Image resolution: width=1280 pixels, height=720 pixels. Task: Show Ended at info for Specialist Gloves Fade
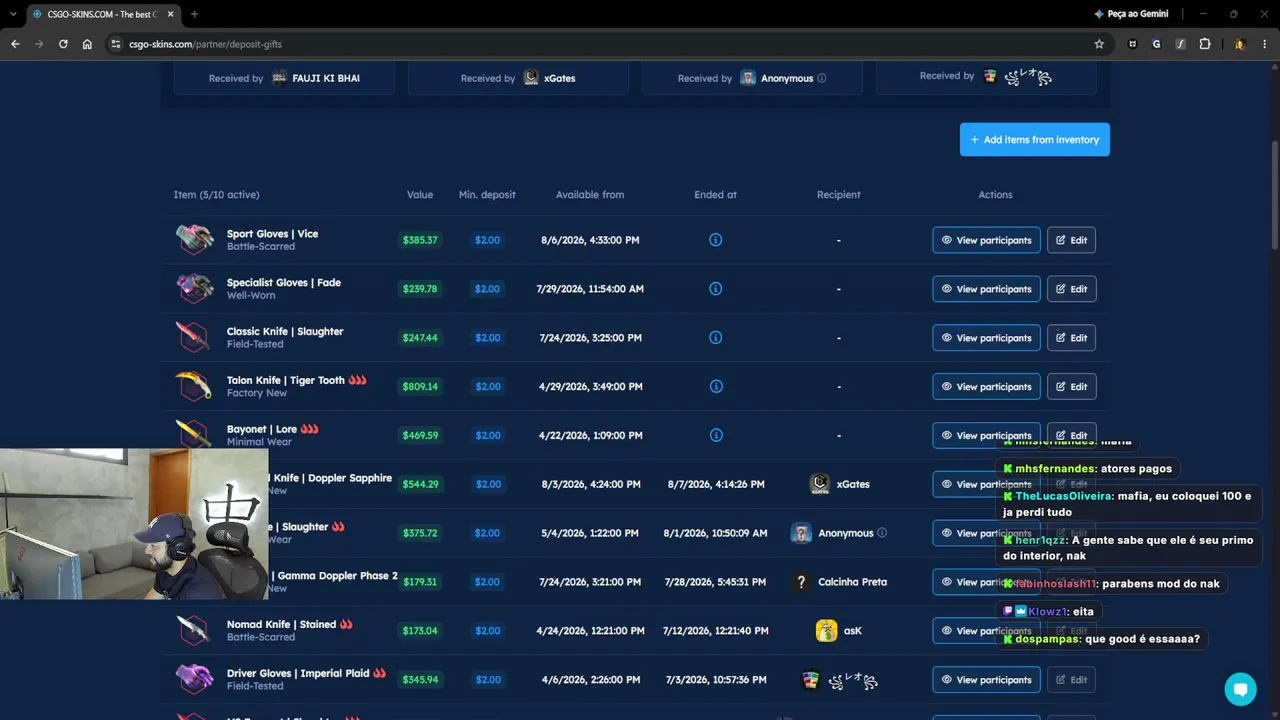coord(715,289)
